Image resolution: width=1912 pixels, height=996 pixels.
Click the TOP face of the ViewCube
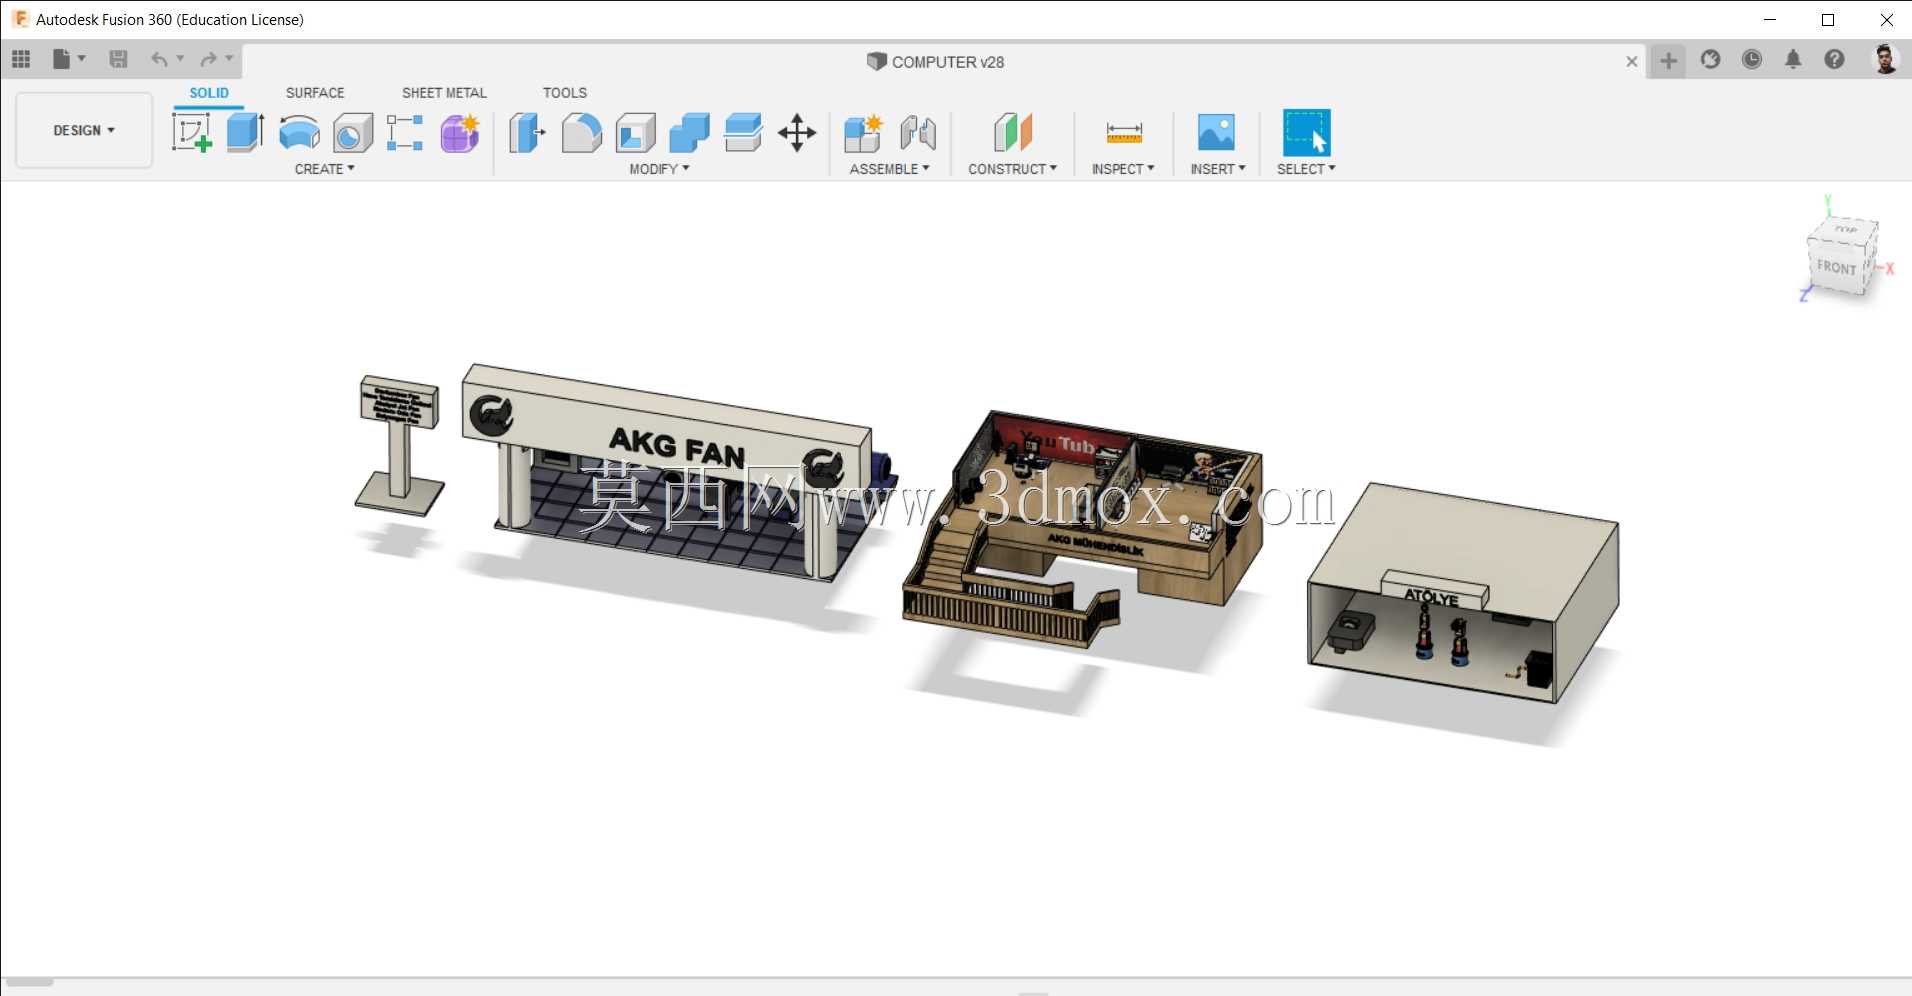coord(1844,231)
